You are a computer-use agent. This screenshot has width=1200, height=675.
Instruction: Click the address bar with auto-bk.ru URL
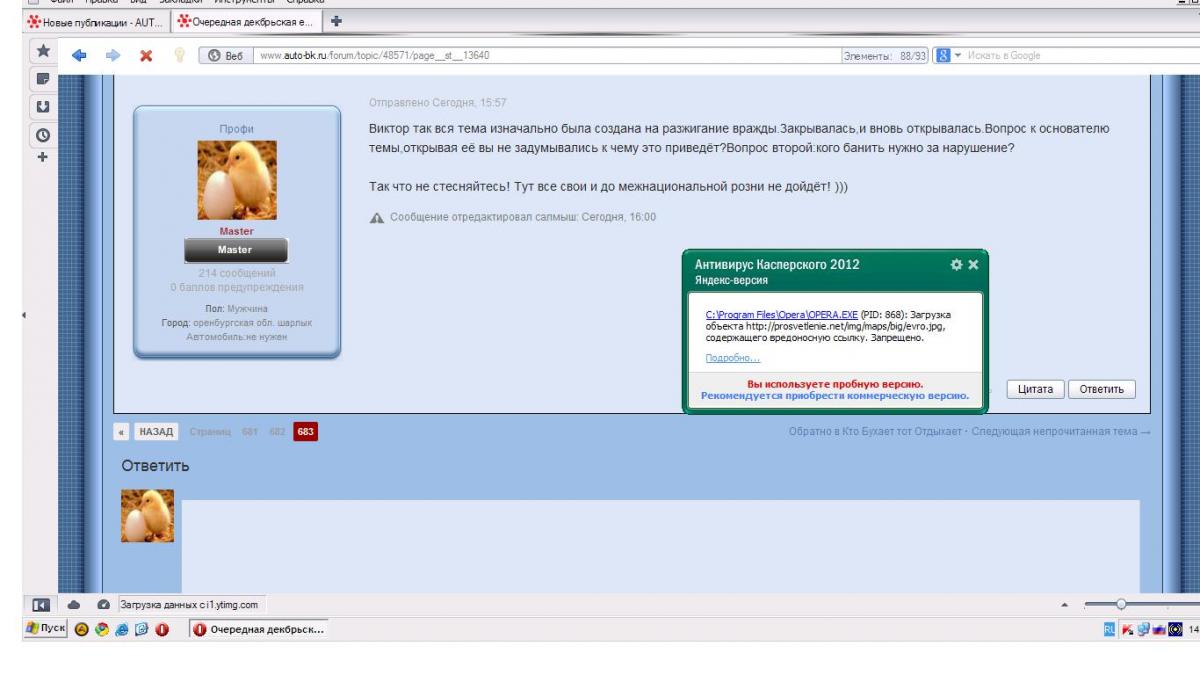coord(548,55)
